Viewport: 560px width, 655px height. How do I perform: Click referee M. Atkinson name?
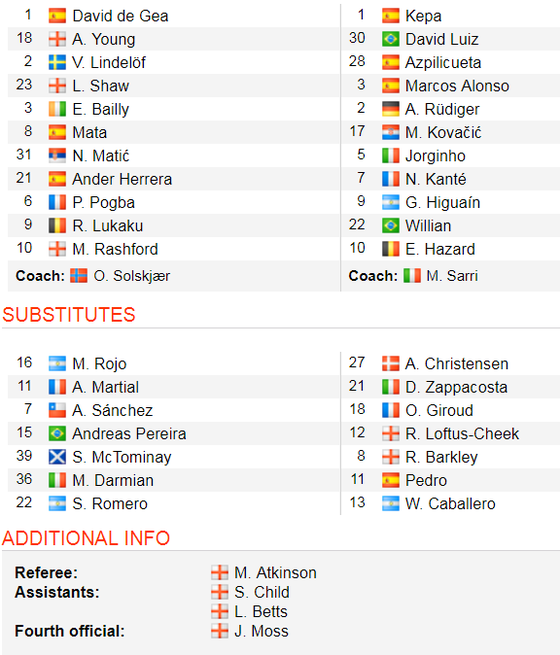pos(275,573)
